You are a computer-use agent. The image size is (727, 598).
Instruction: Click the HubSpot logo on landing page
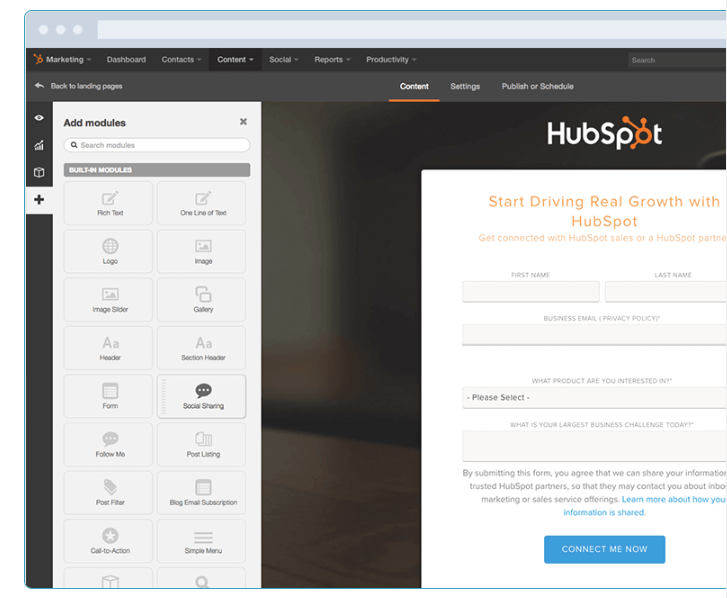(605, 133)
